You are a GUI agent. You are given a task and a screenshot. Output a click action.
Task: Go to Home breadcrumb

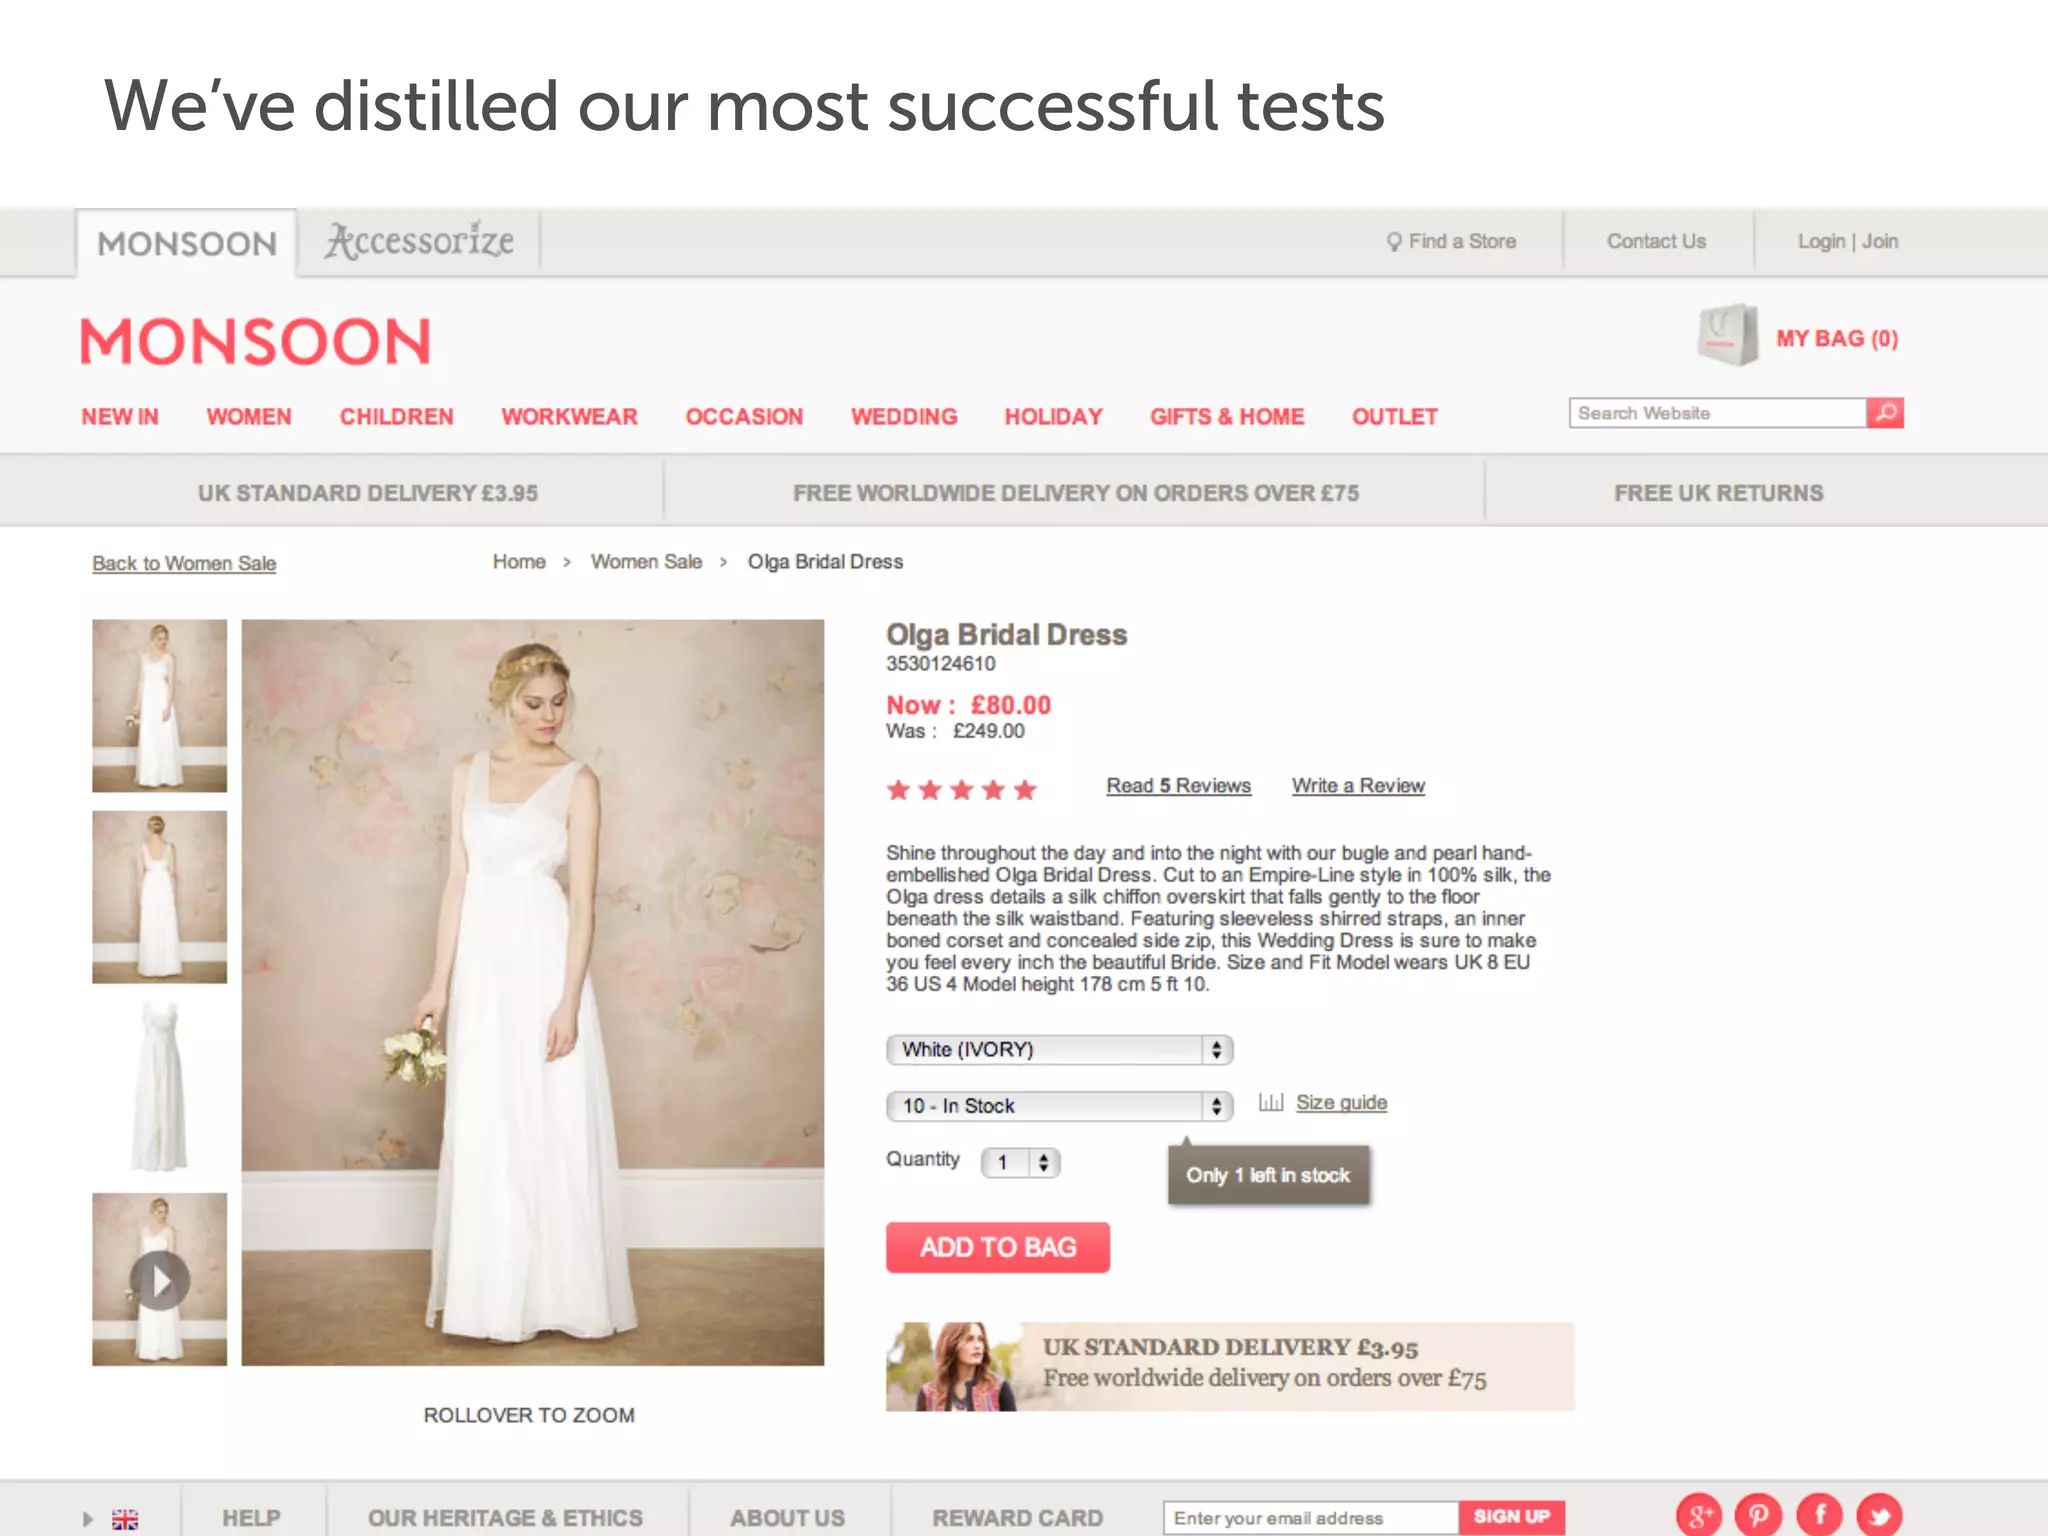pos(519,562)
